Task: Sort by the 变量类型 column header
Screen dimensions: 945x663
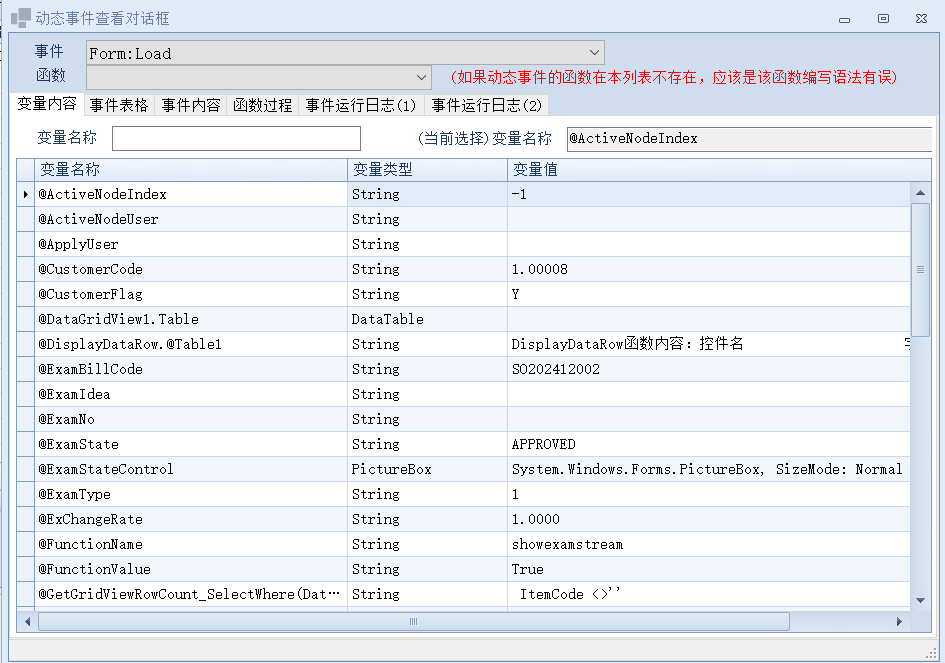Action: pos(427,170)
